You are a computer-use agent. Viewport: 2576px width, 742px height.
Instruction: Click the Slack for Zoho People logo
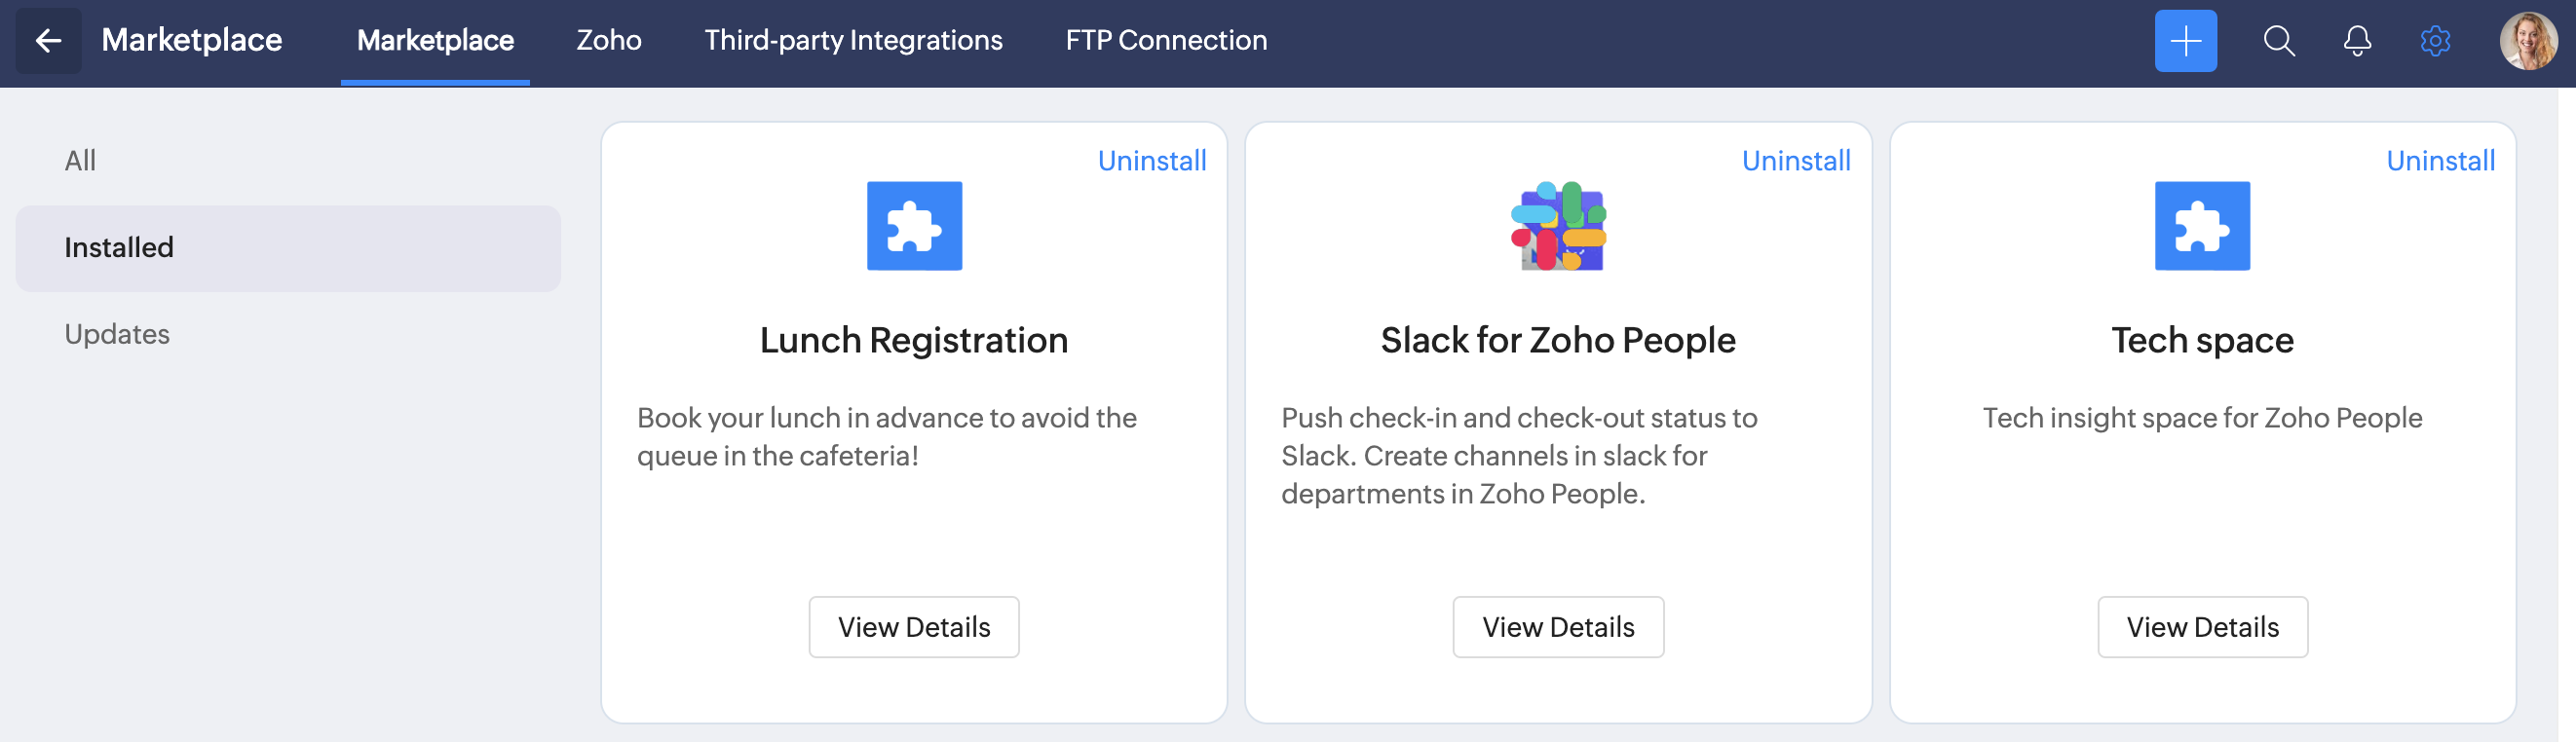1558,226
